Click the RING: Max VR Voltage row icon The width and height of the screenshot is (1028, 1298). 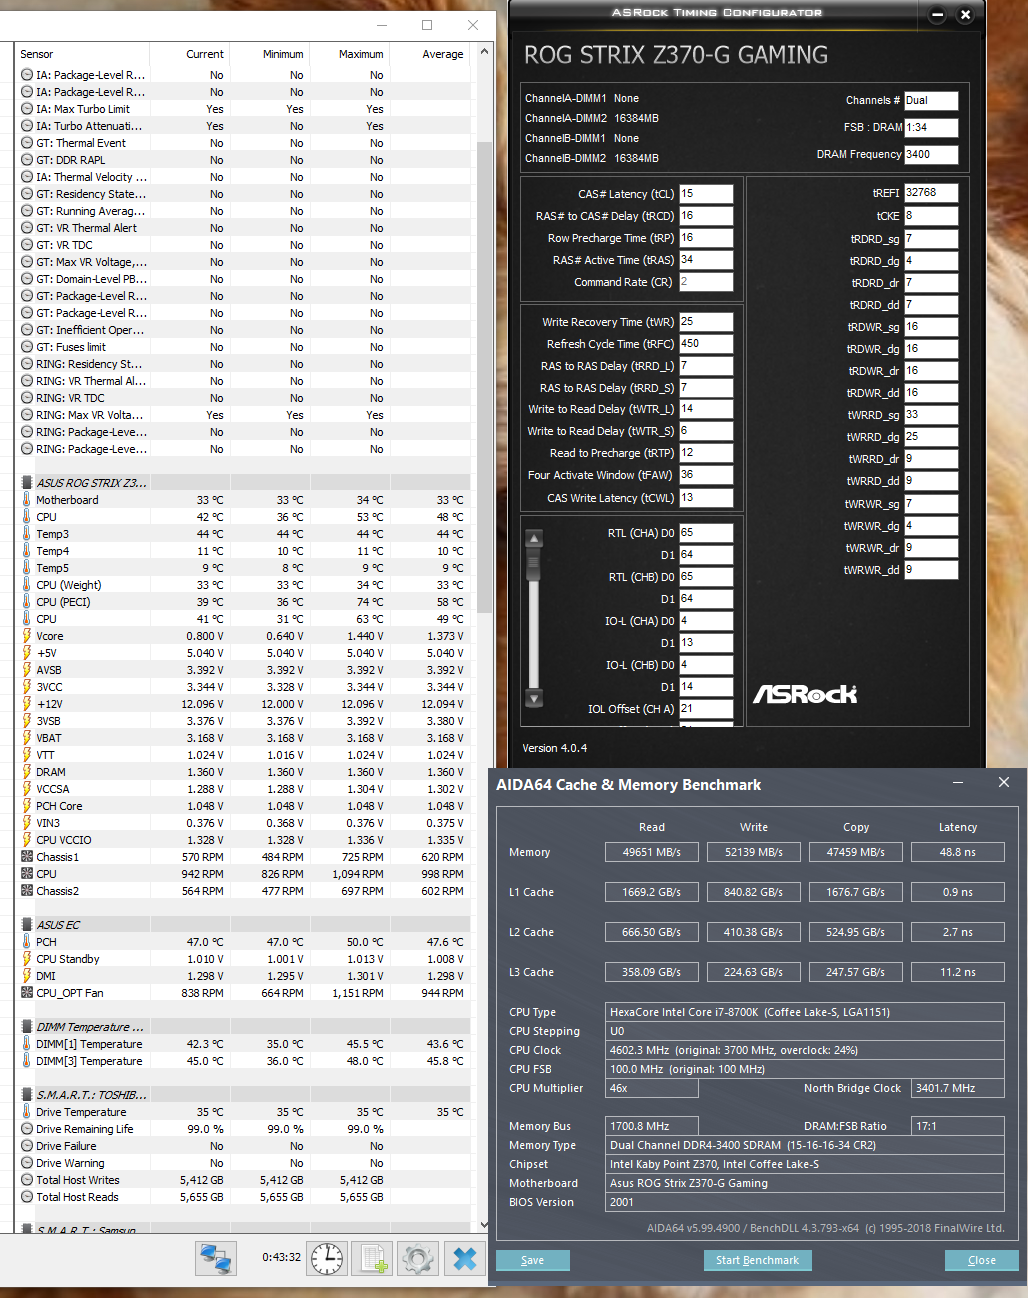pos(27,415)
